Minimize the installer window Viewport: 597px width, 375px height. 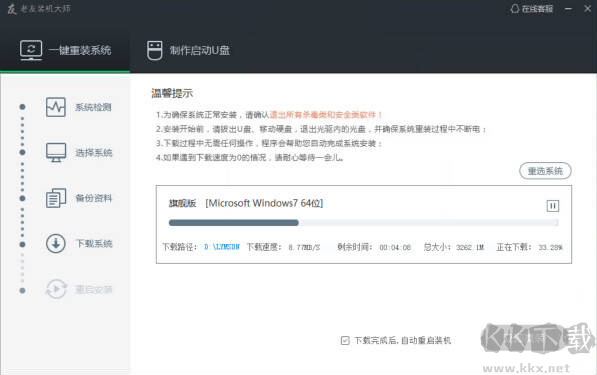click(568, 9)
